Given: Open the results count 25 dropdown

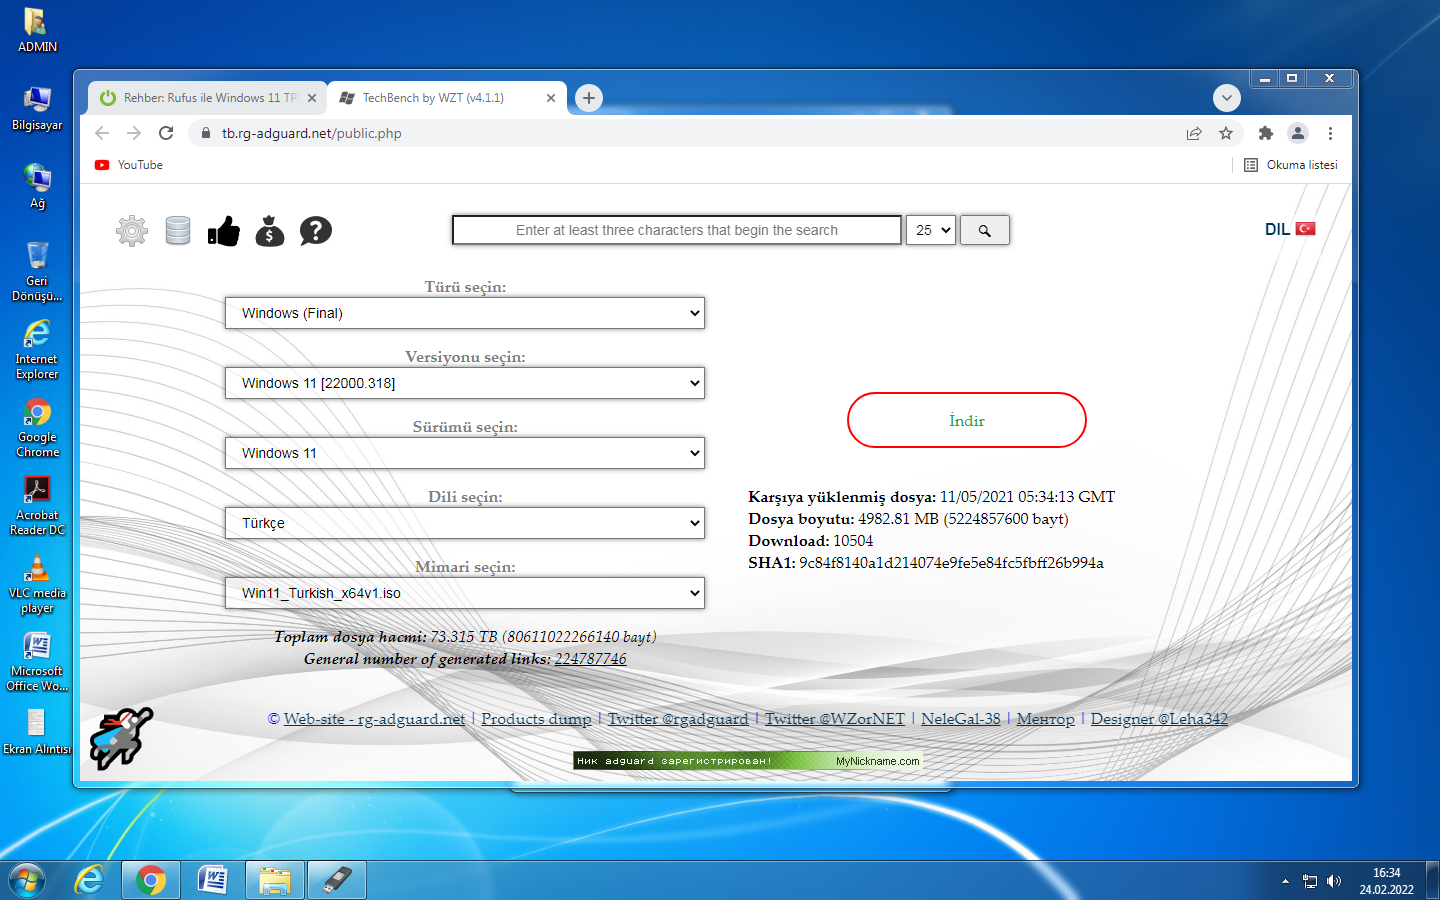Looking at the screenshot, I should (931, 230).
